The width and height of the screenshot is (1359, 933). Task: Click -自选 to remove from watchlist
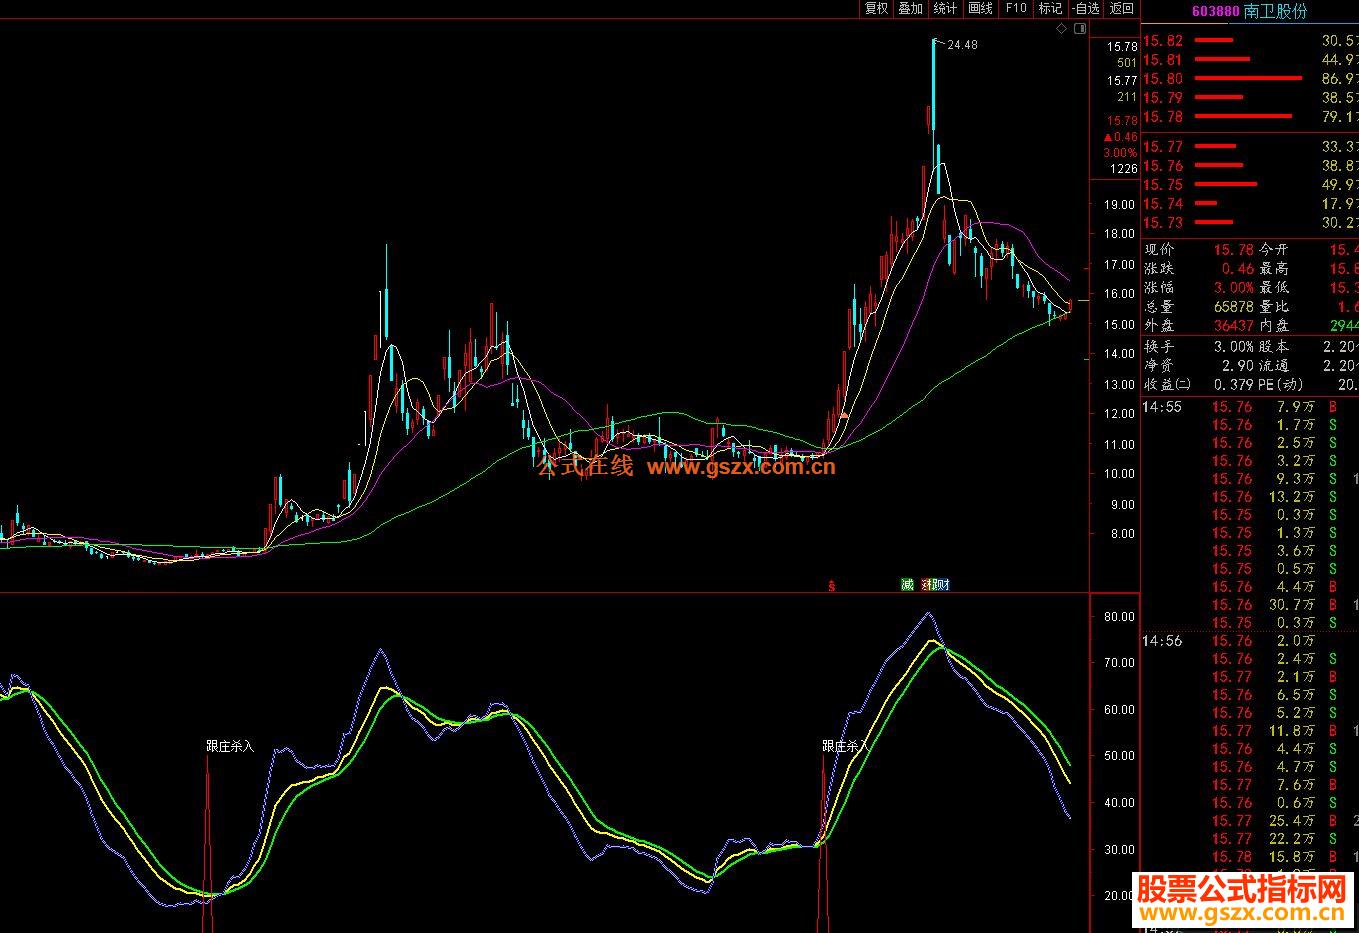pos(1085,8)
